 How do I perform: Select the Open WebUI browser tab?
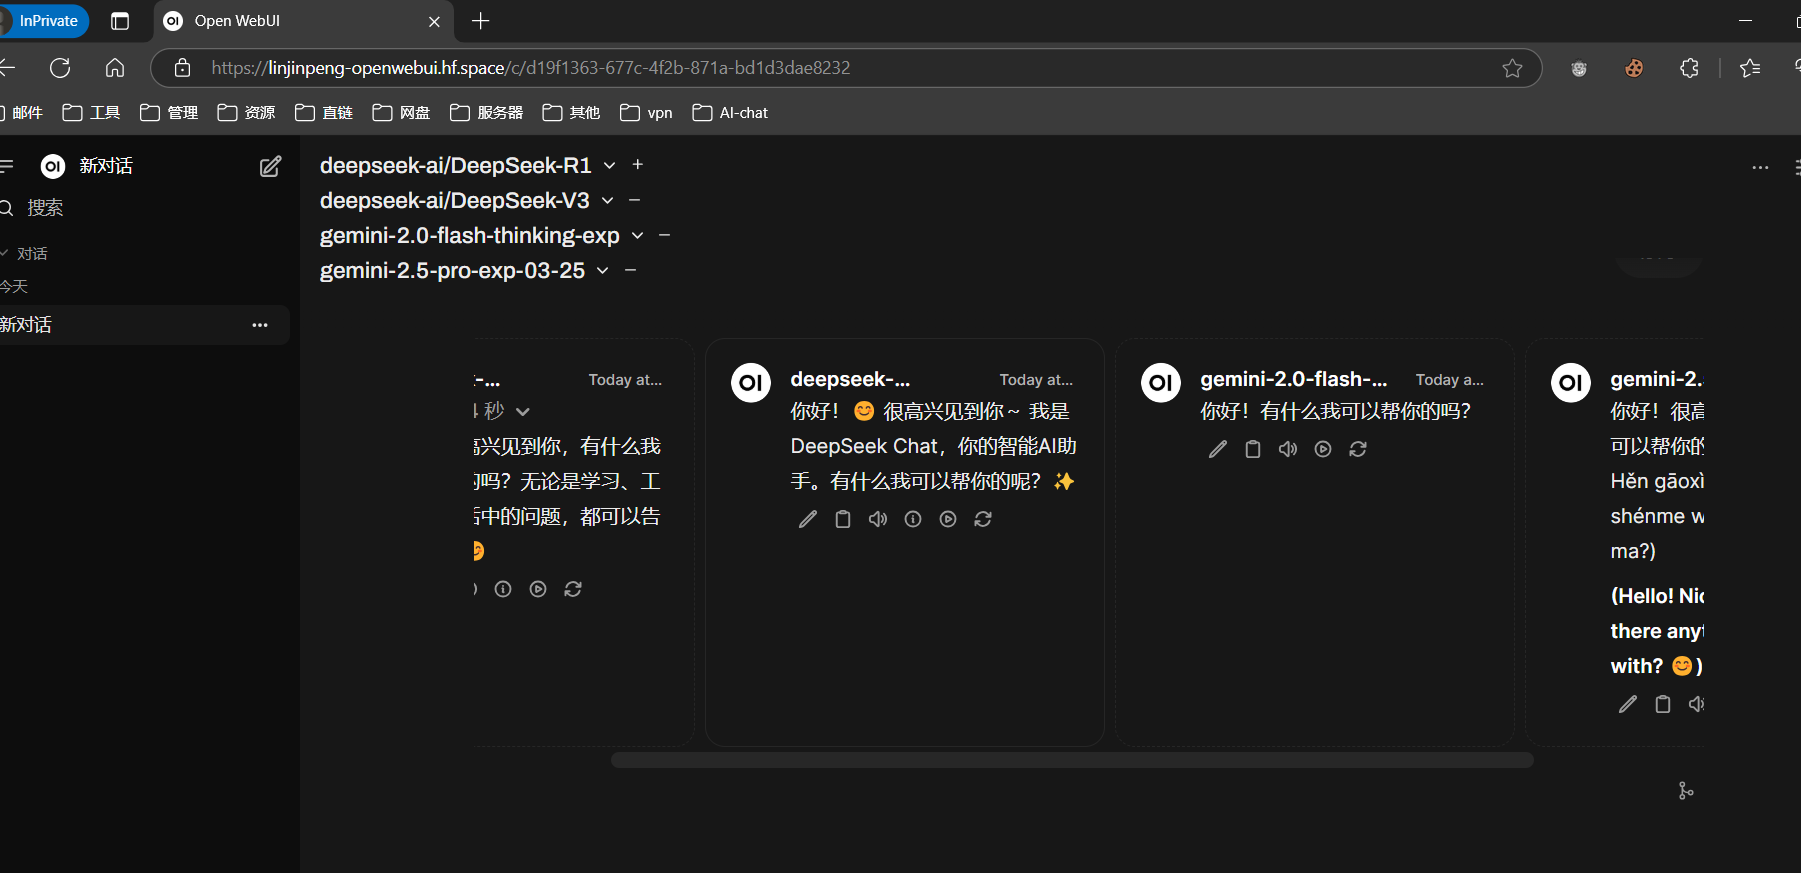[304, 21]
